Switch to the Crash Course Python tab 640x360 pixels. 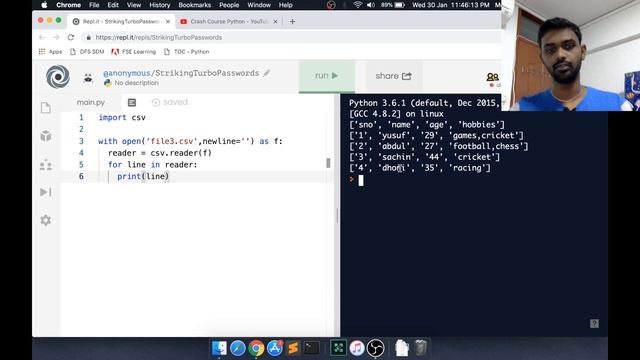point(229,22)
